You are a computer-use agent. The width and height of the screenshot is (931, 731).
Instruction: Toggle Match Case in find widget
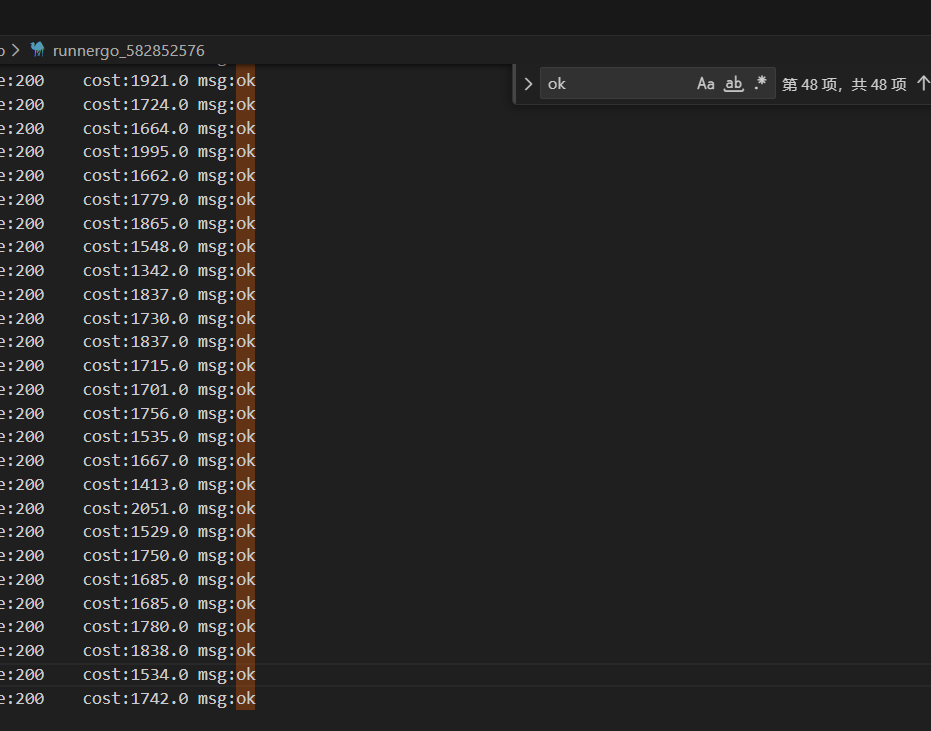(706, 84)
